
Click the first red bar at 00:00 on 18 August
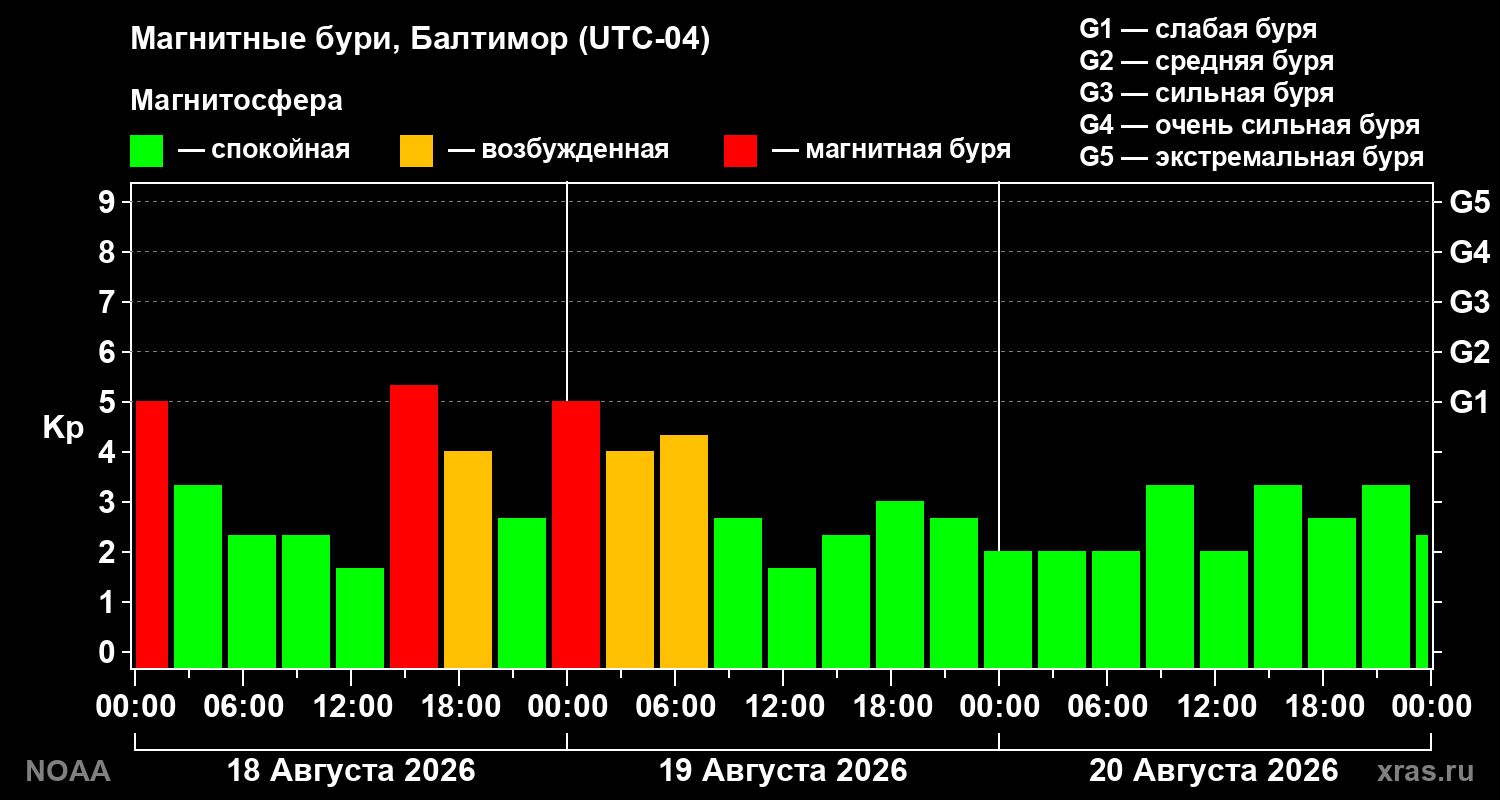tap(152, 534)
